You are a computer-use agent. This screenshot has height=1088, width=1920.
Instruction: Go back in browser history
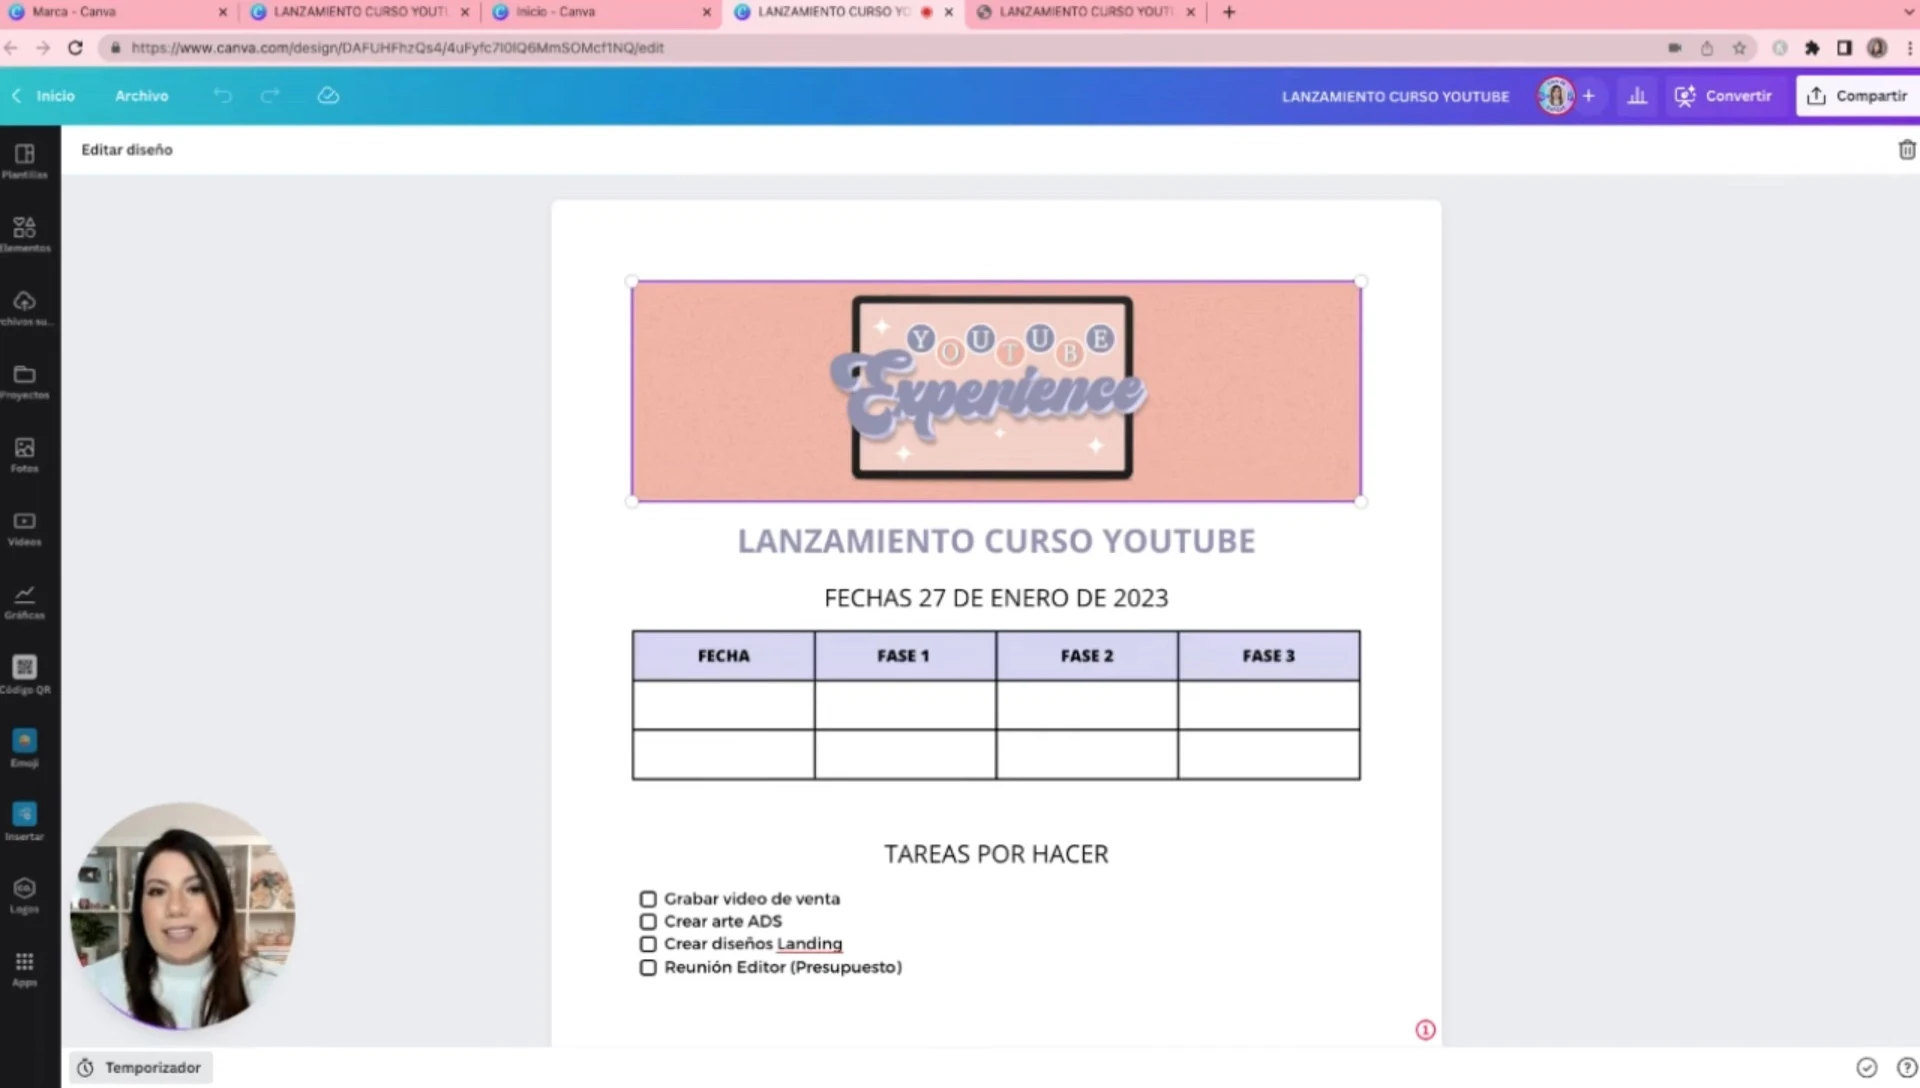(11, 47)
